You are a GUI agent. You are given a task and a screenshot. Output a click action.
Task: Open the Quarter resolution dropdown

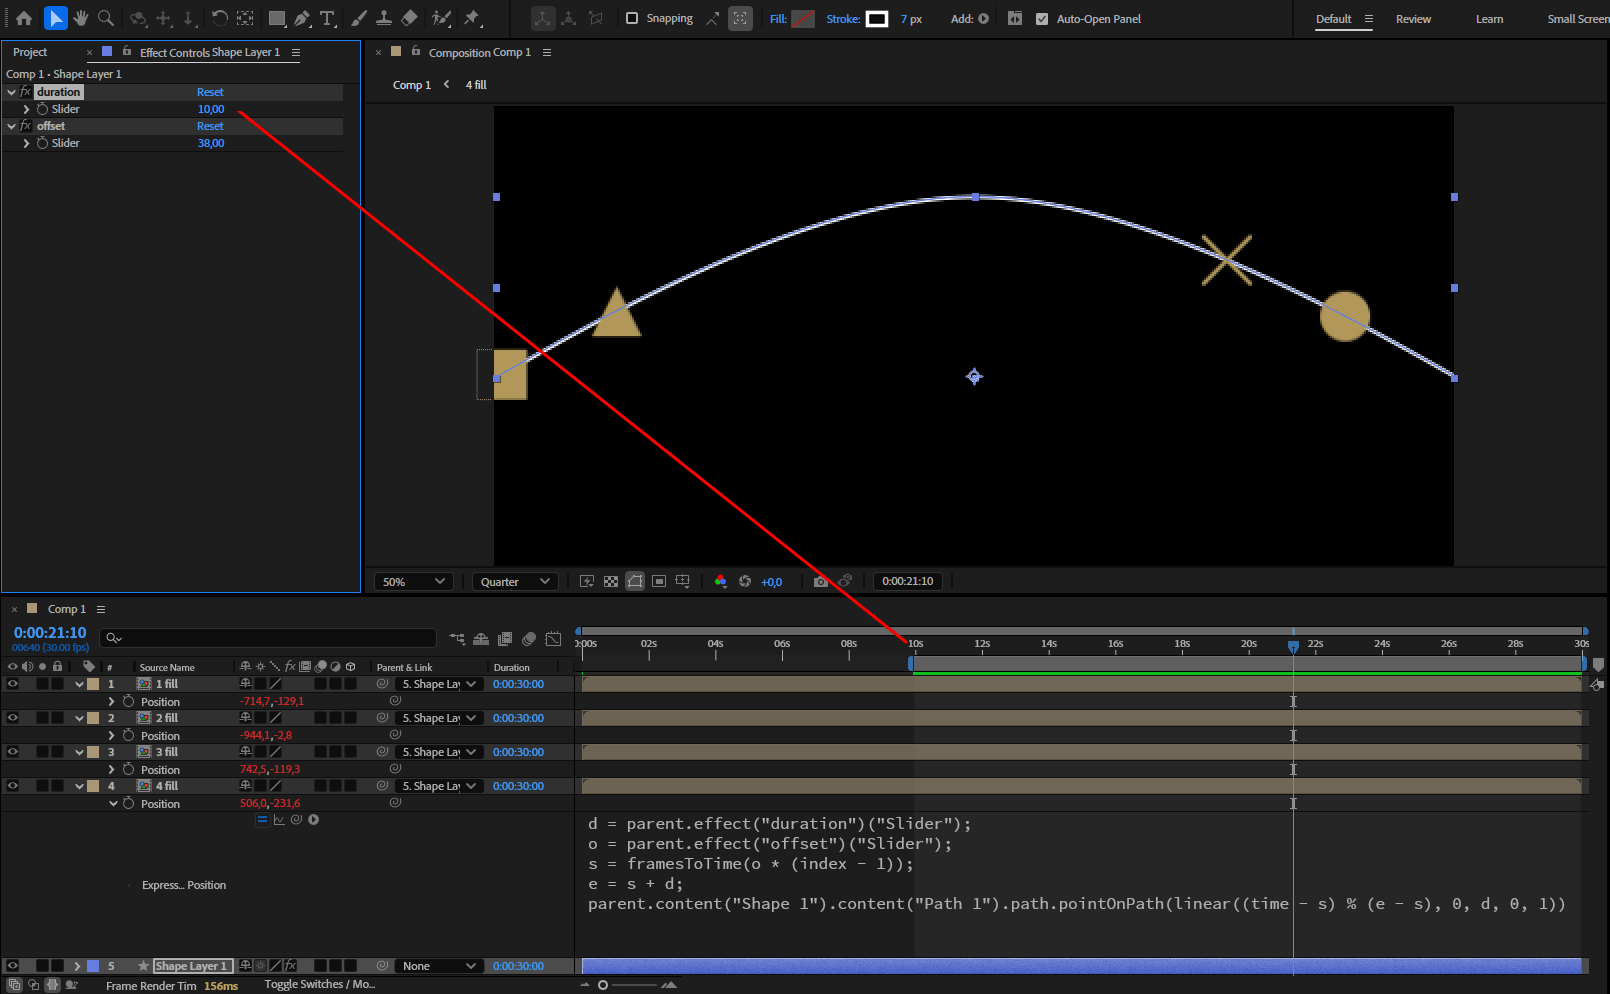pyautogui.click(x=514, y=581)
